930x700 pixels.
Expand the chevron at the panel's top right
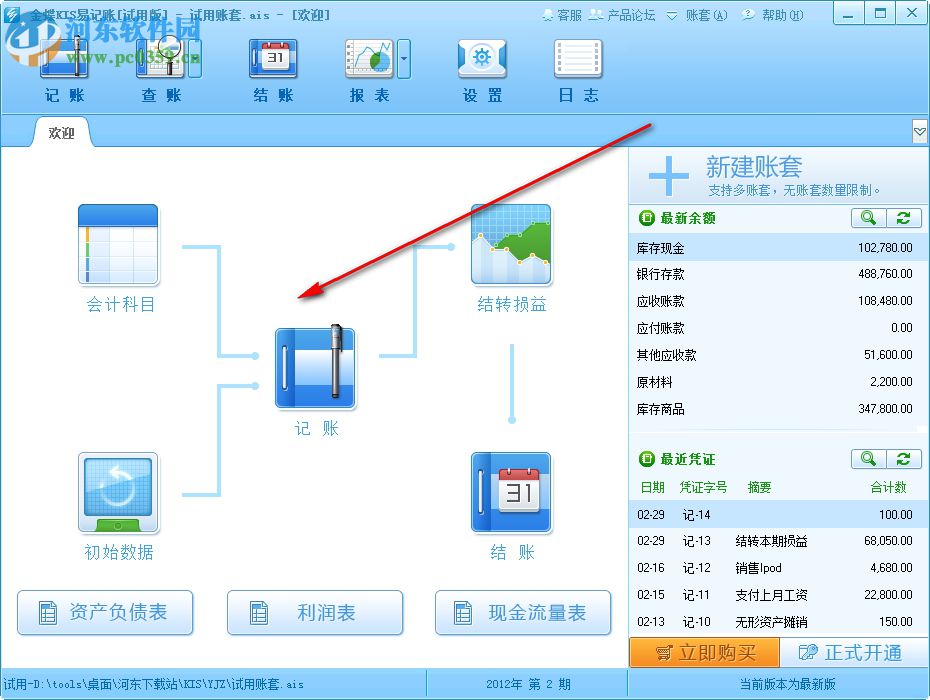click(919, 131)
